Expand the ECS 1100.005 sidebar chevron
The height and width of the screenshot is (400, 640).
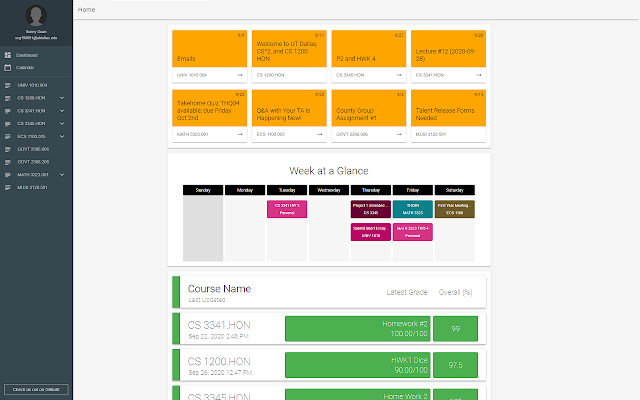pyautogui.click(x=62, y=136)
